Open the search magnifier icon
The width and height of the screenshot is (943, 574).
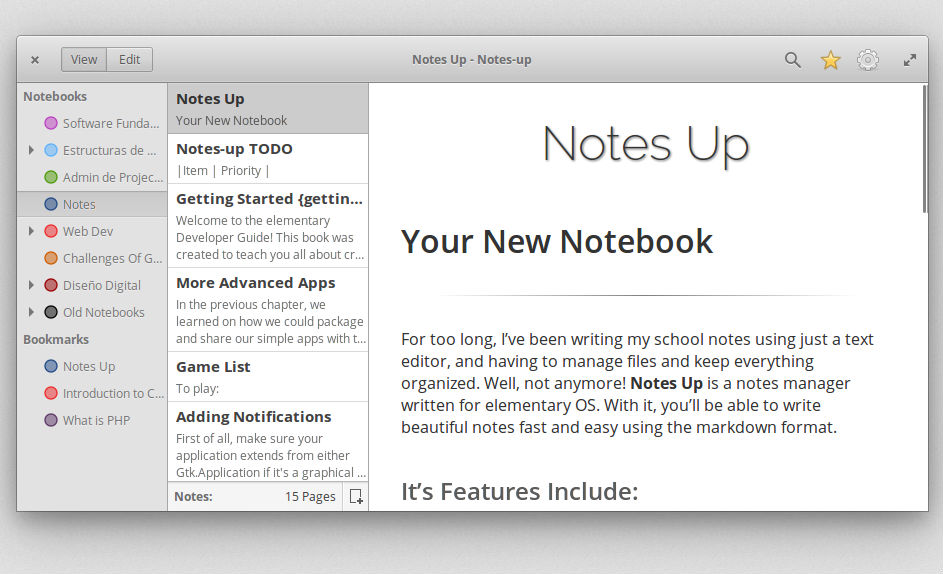[793, 60]
